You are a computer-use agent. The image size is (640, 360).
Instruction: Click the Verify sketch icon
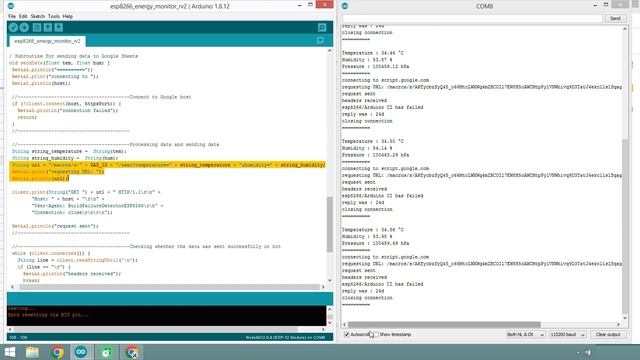[13, 27]
